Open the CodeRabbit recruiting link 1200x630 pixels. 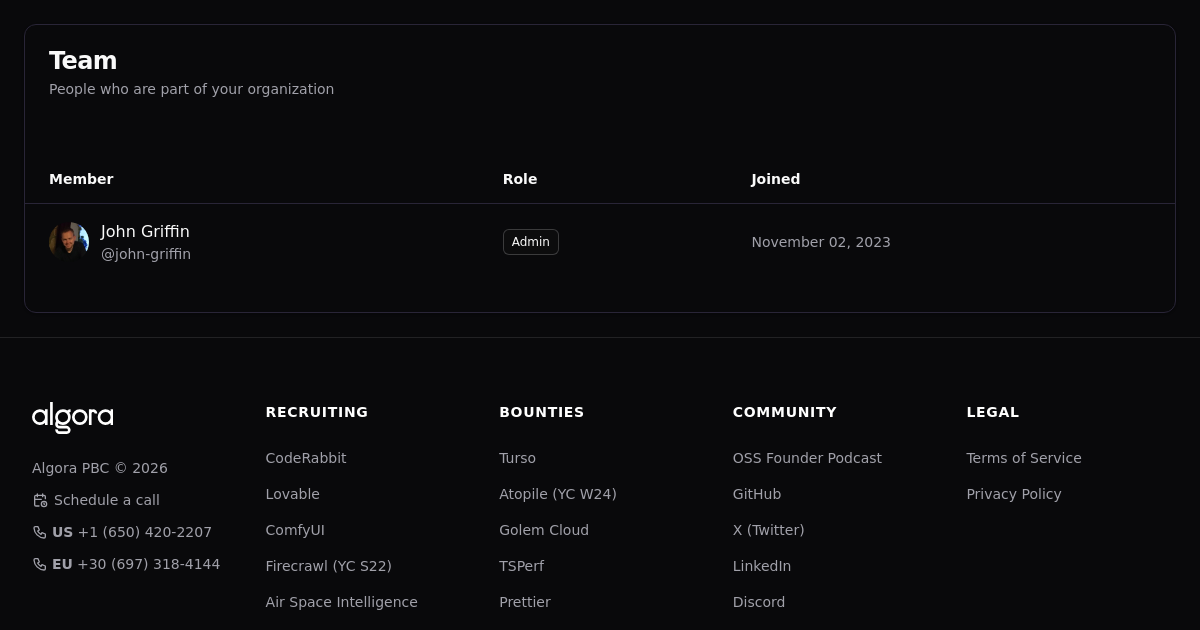pos(305,458)
